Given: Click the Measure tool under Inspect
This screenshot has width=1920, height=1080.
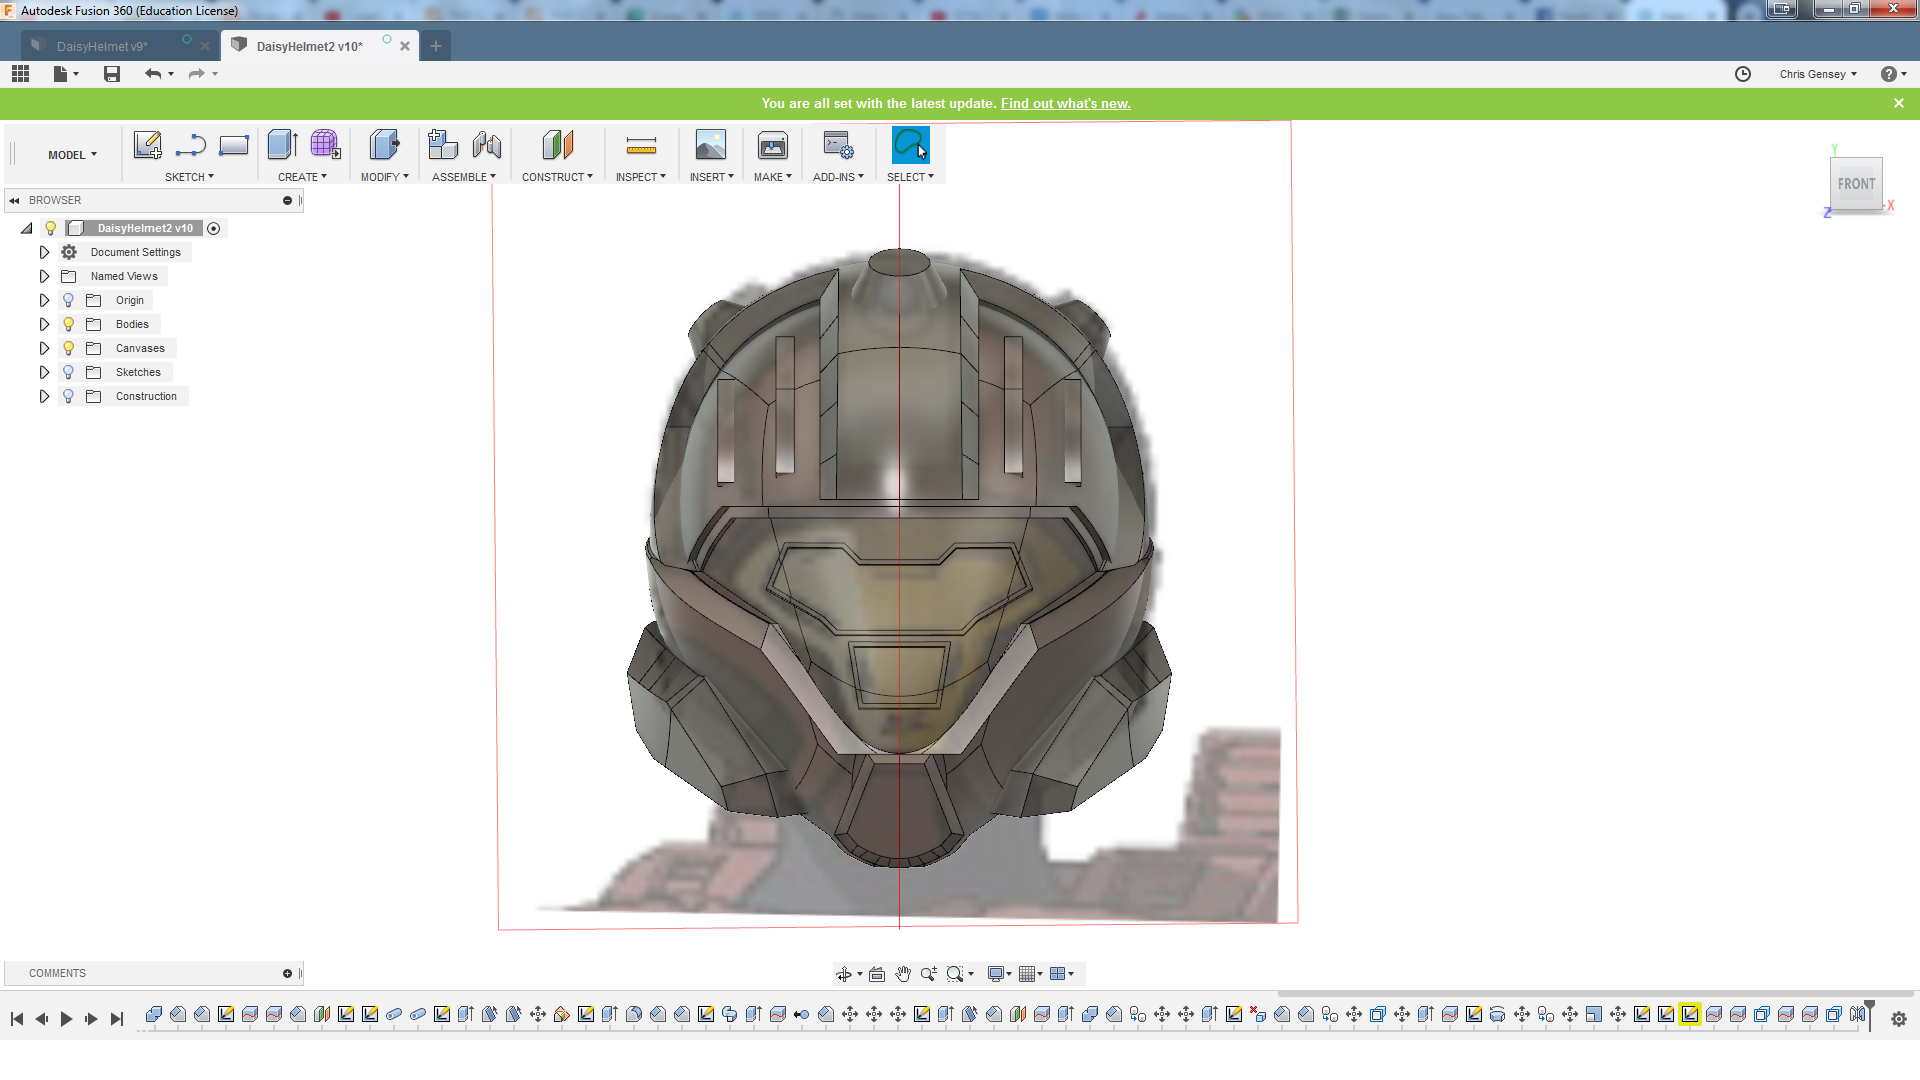Looking at the screenshot, I should click(641, 147).
